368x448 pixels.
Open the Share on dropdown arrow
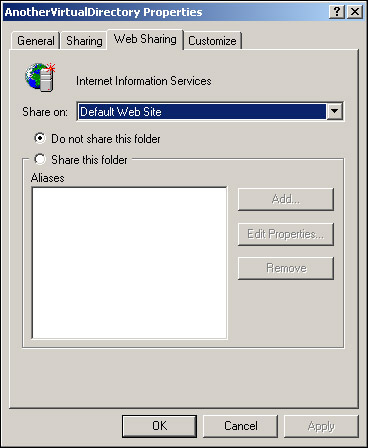(334, 111)
